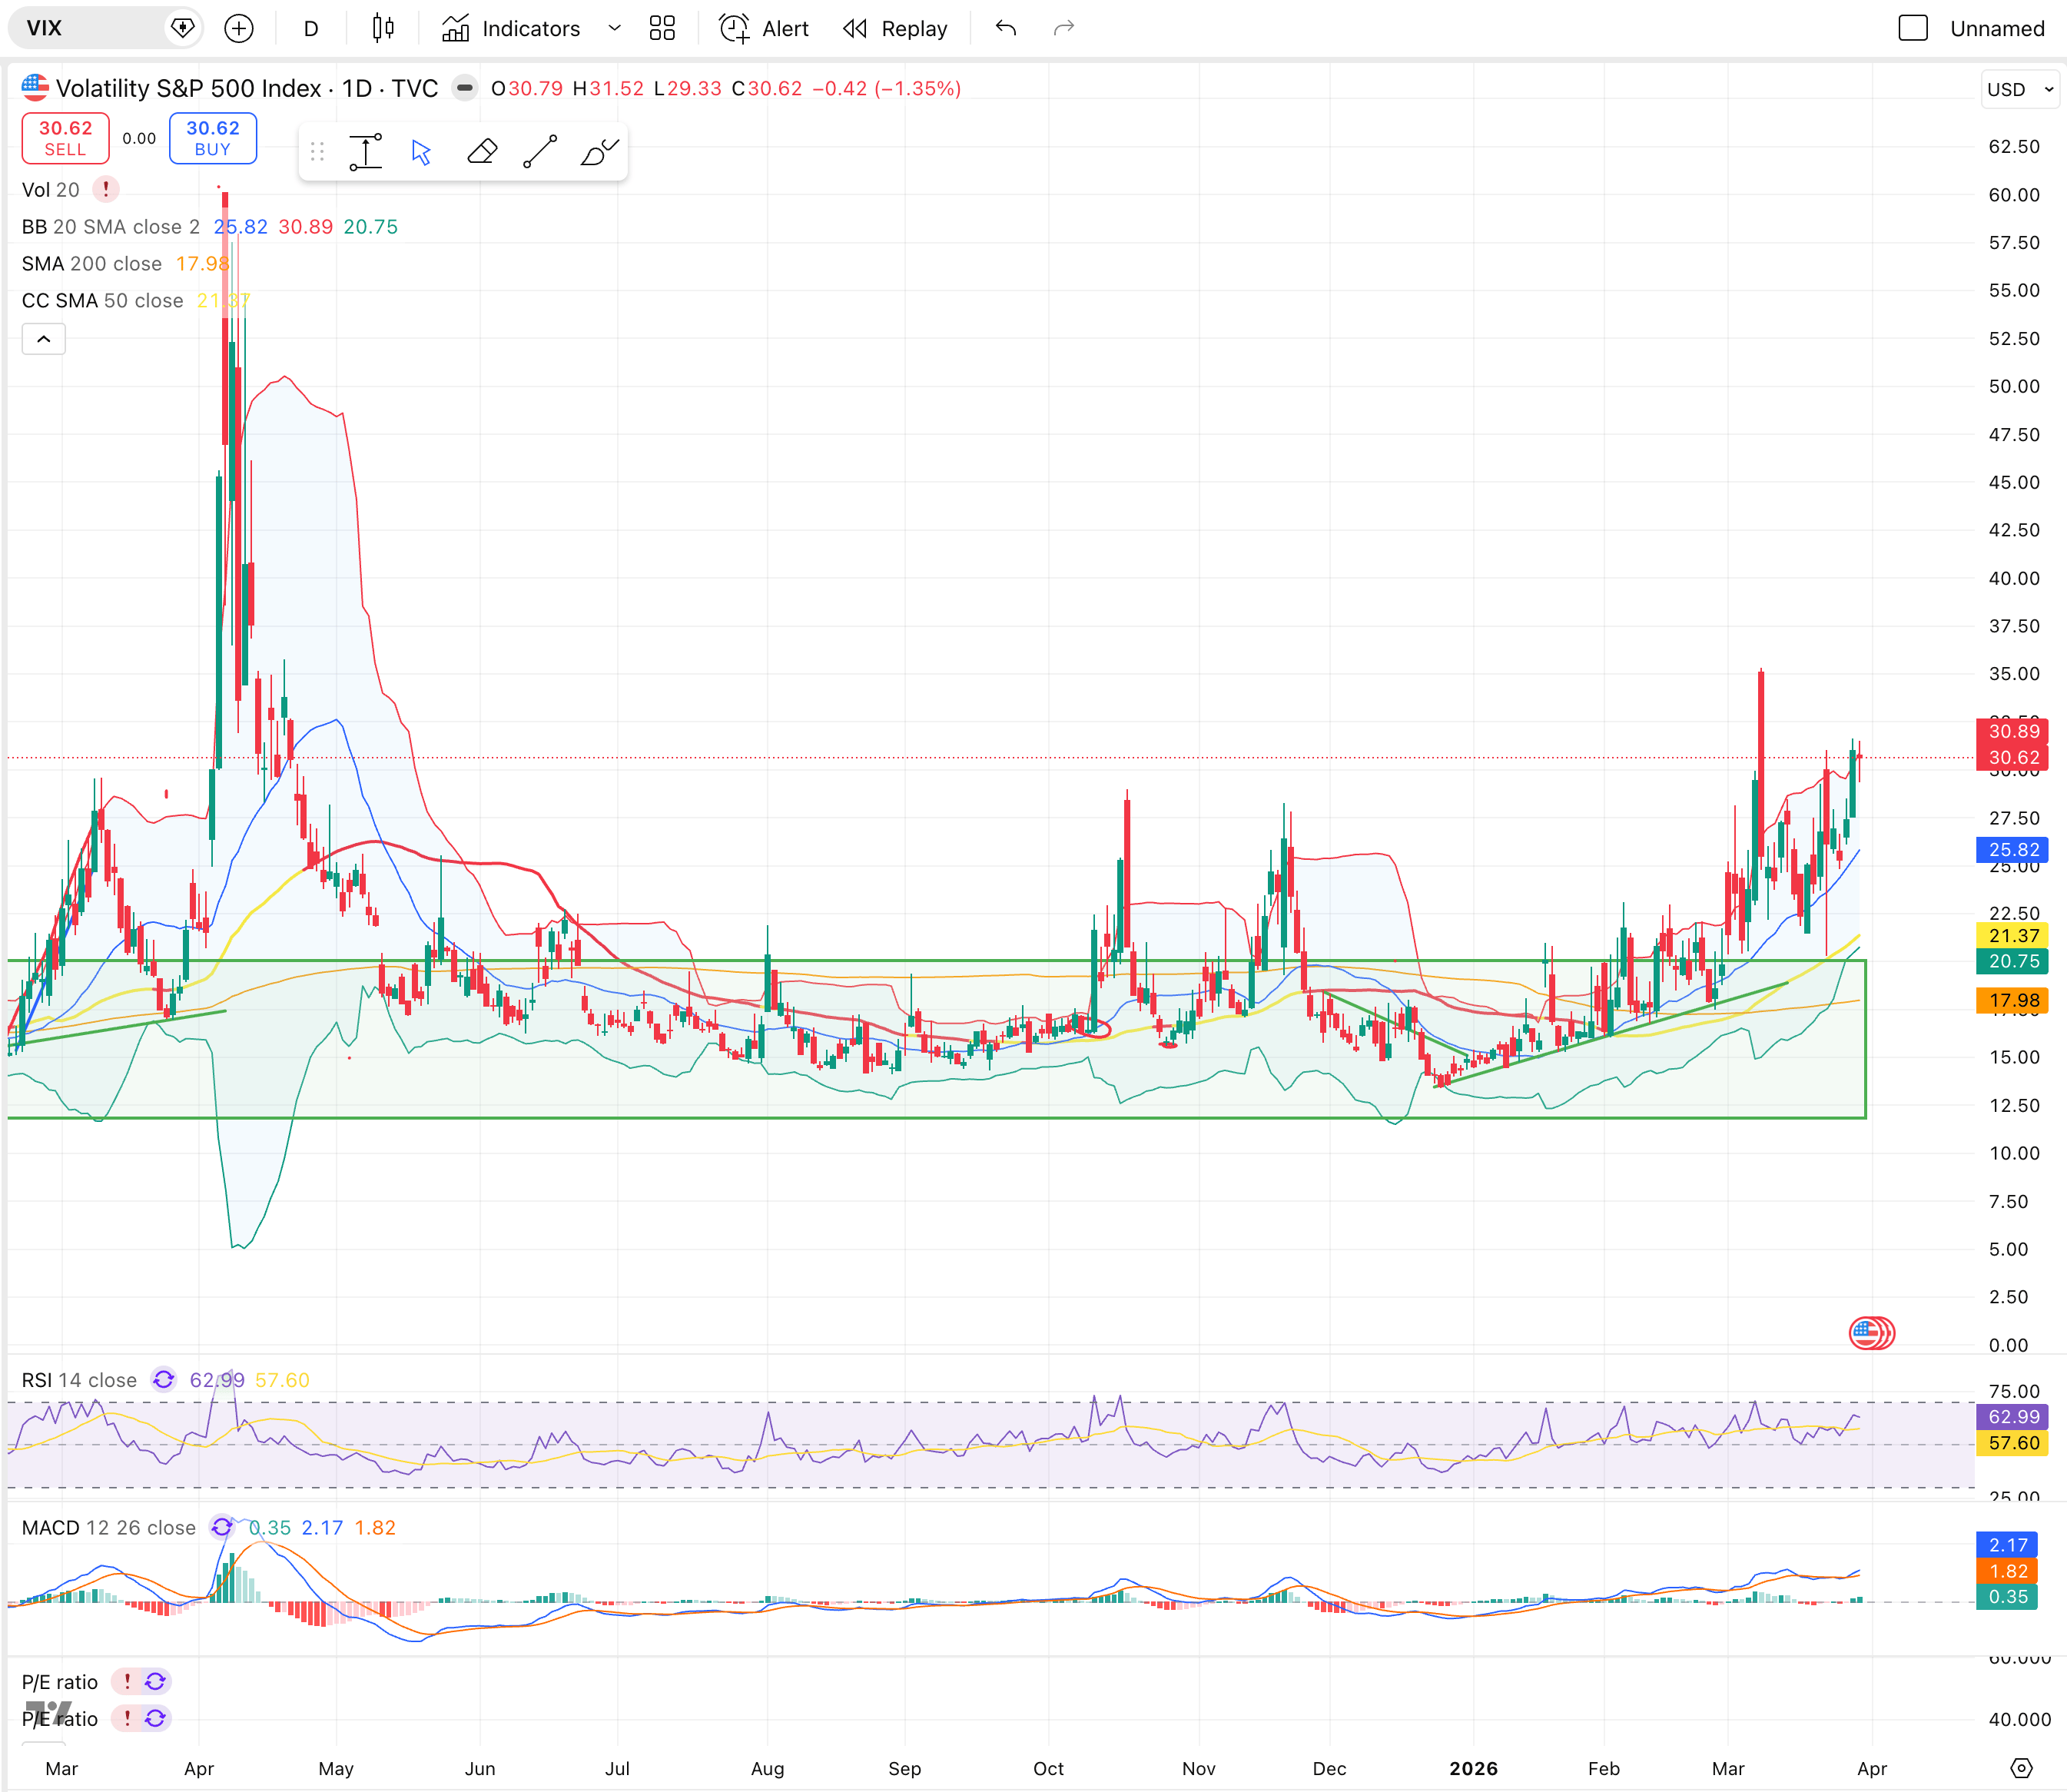Select the brush drawing tool
Viewport: 2067px width, 1792px height.
(x=599, y=152)
